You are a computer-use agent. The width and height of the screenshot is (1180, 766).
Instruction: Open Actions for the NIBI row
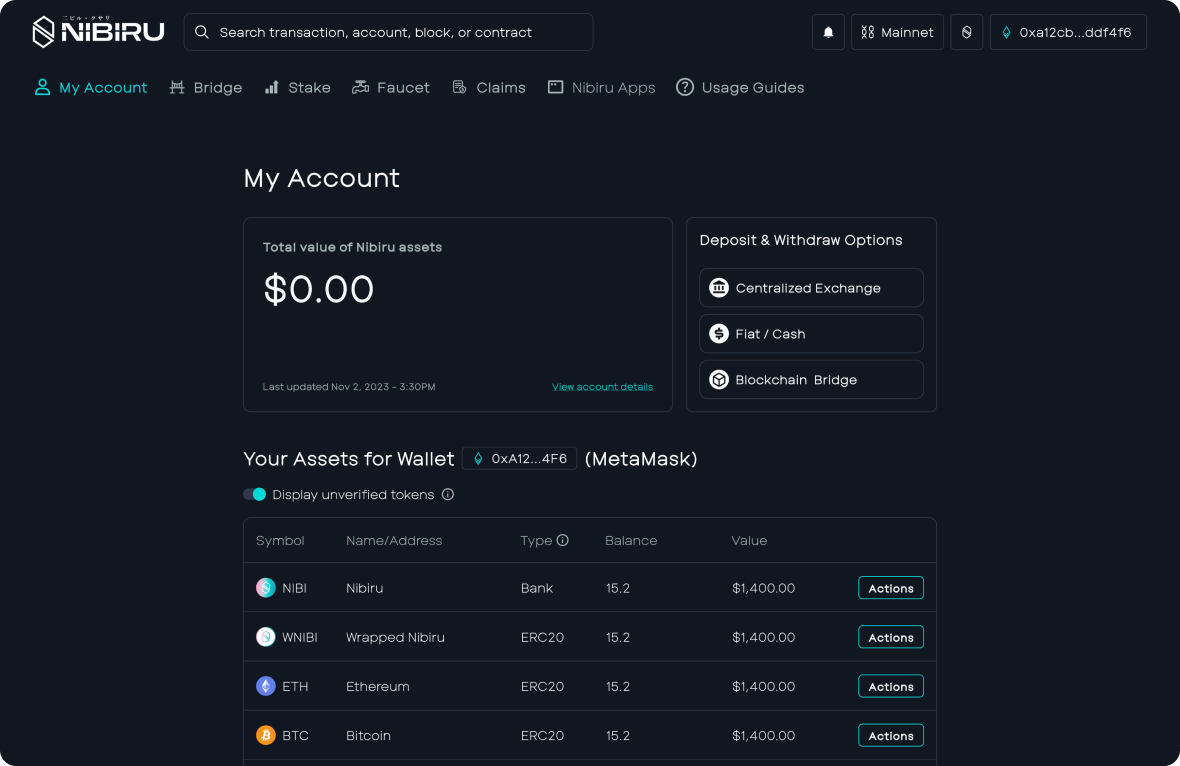(891, 588)
